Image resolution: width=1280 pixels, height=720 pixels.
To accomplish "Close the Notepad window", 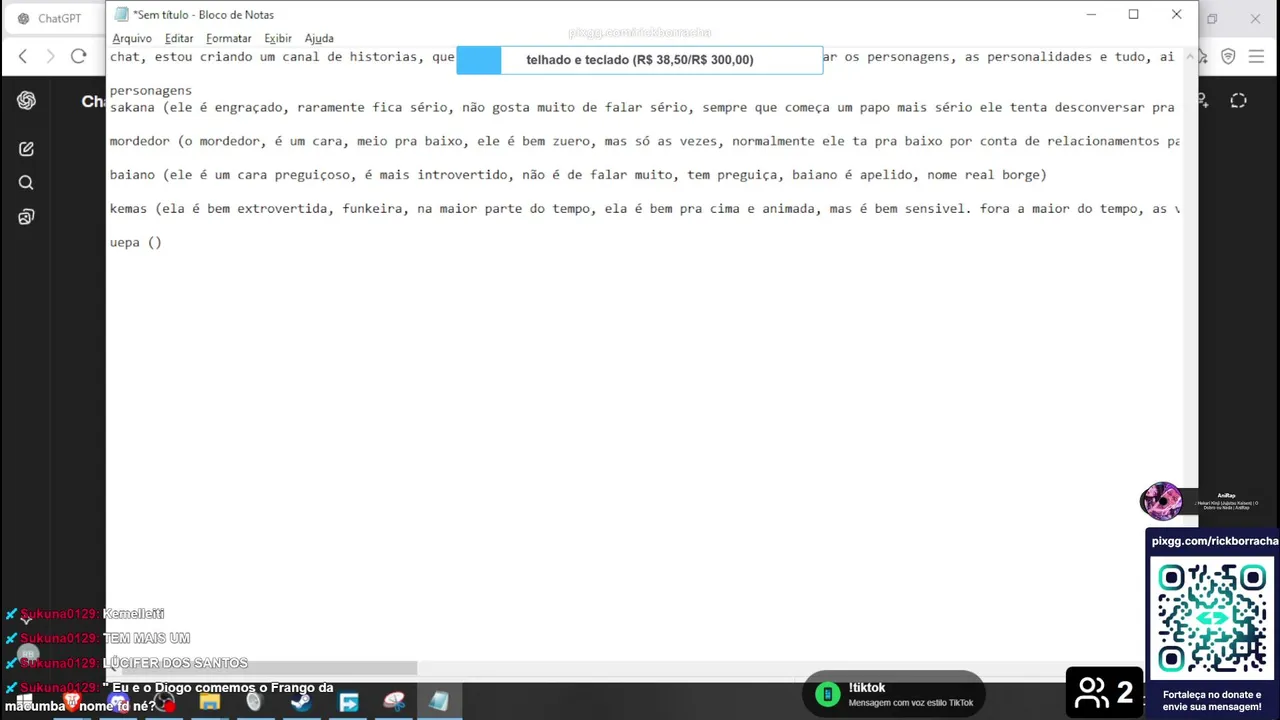I will tap(1176, 14).
